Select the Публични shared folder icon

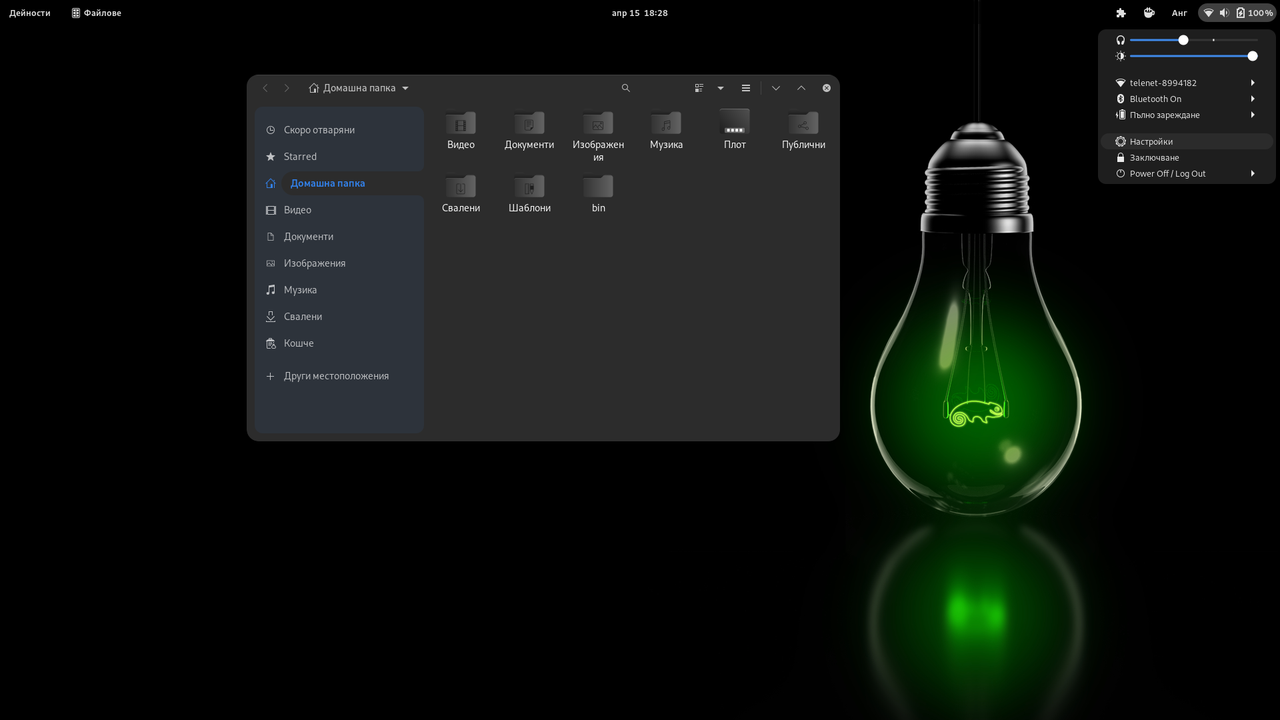pyautogui.click(x=803, y=123)
